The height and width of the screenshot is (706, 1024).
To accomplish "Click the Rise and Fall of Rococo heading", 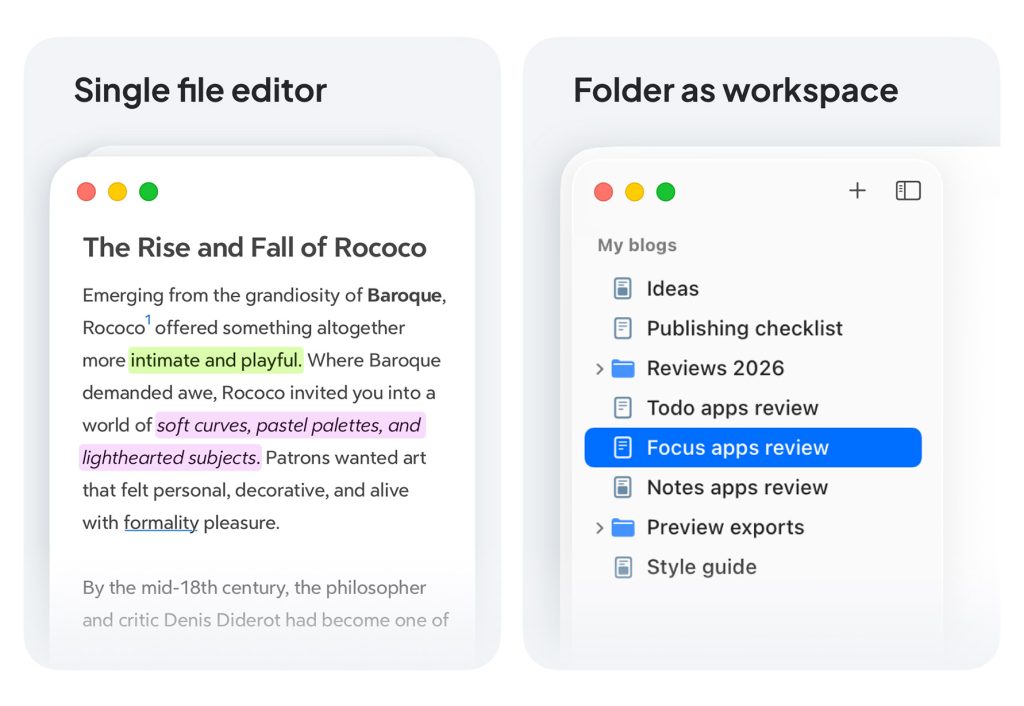I will [255, 248].
